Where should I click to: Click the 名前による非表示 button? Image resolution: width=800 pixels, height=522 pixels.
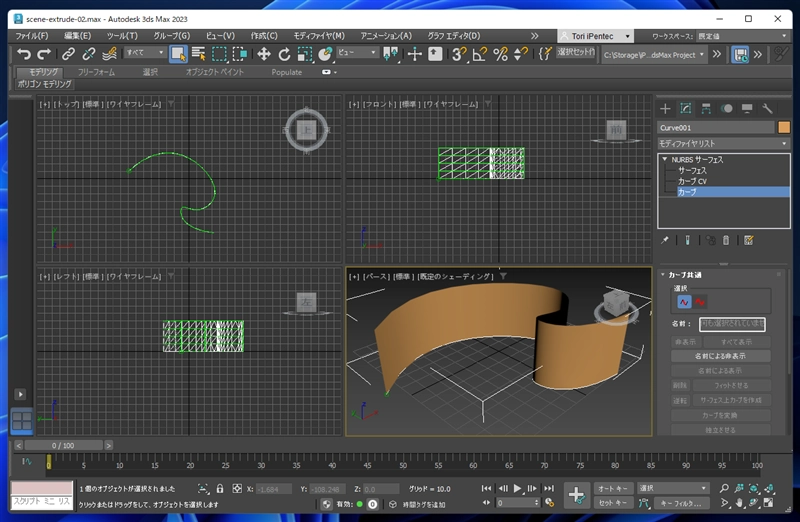coord(720,356)
